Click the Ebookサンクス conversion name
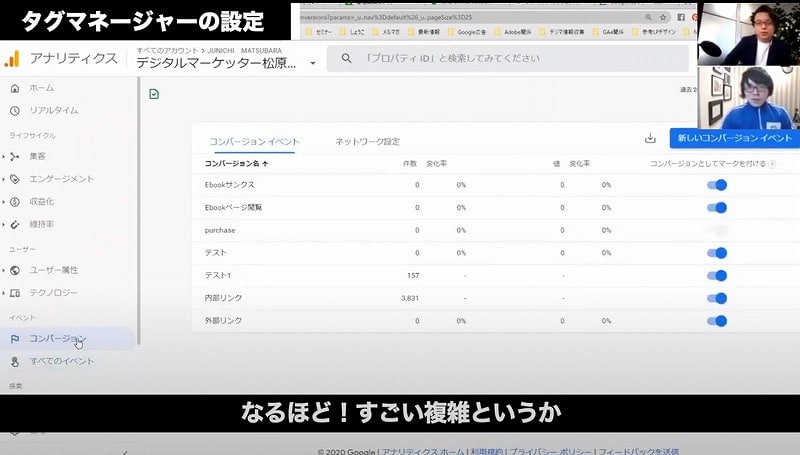 point(230,185)
